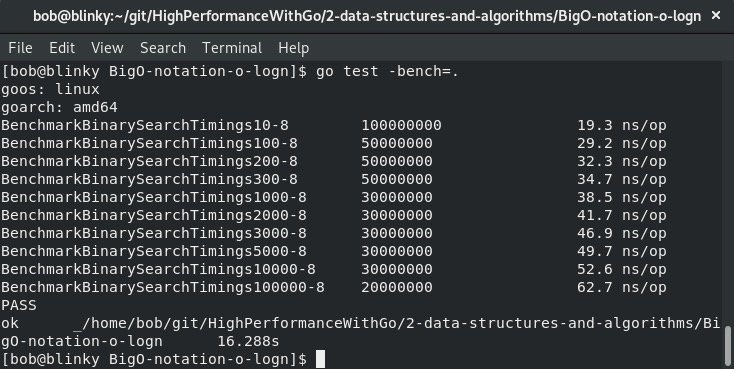Click the BenchmarkBinarySearchTimings100000-8 line

coord(334,287)
